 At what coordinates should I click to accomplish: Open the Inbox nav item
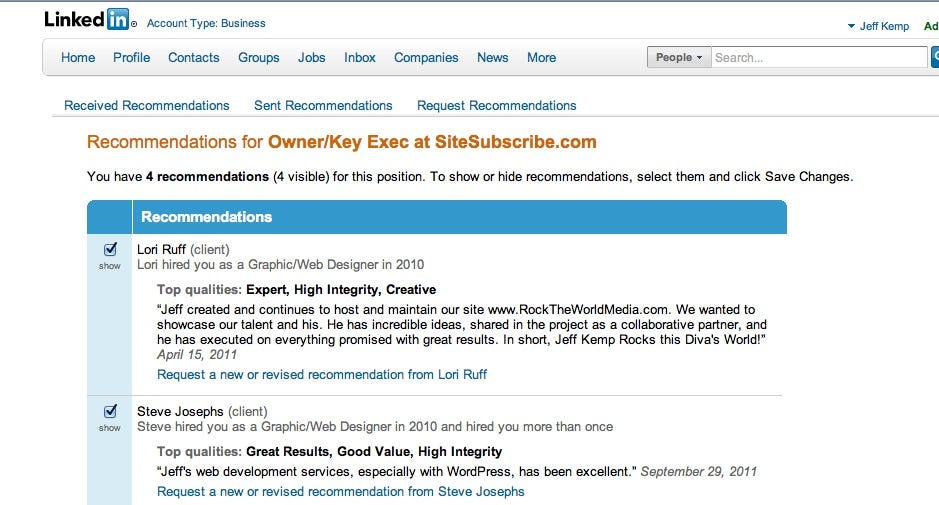[360, 58]
